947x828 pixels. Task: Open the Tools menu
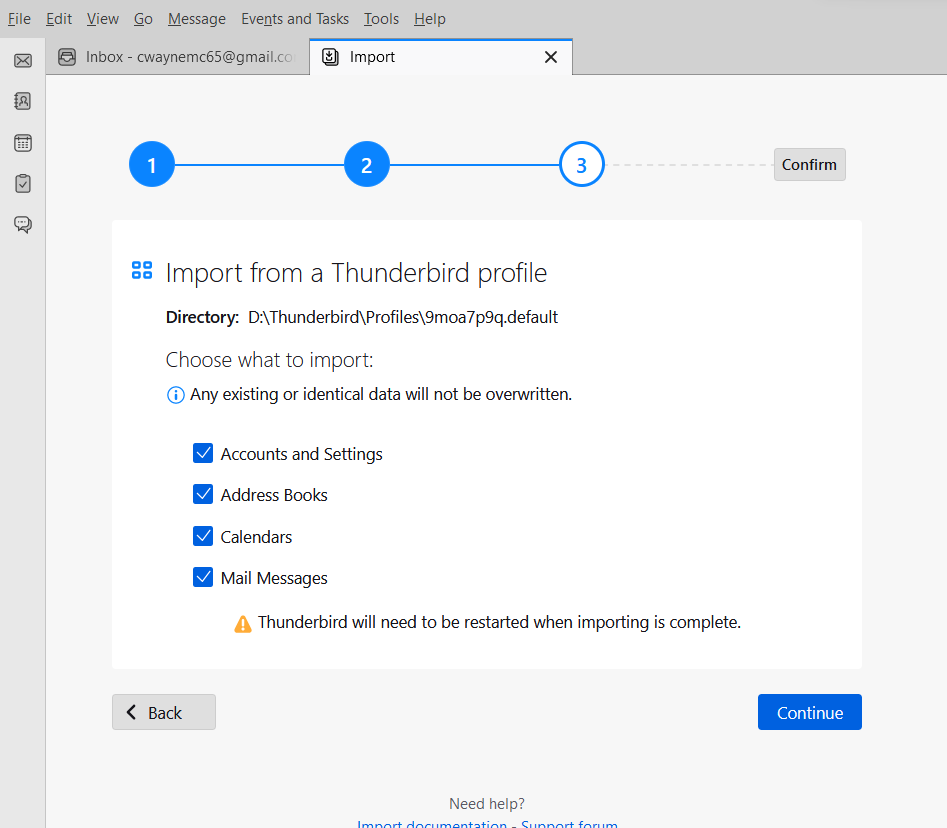pos(381,19)
